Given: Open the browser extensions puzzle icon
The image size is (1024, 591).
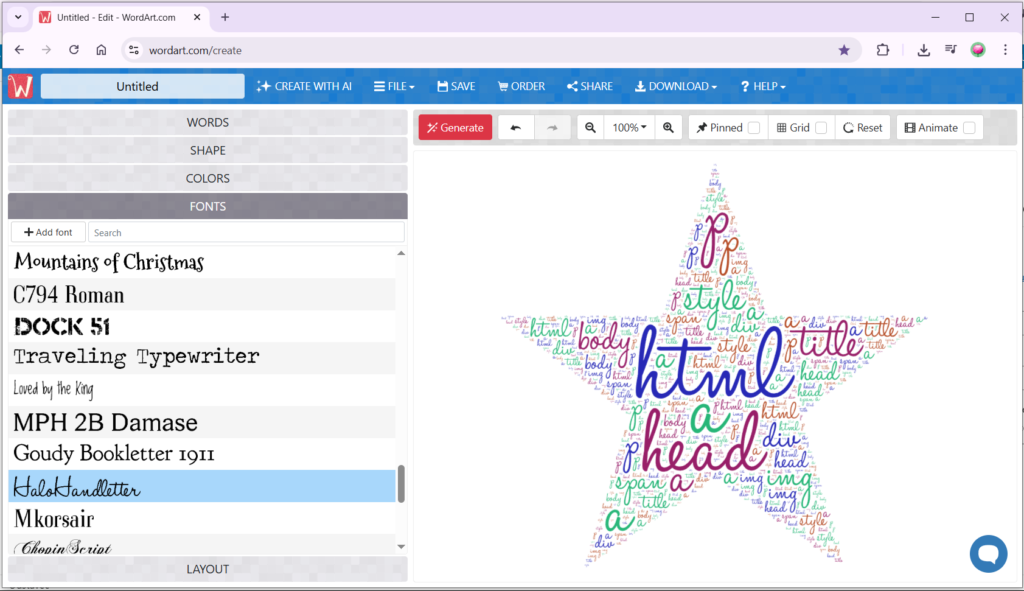Looking at the screenshot, I should point(883,50).
